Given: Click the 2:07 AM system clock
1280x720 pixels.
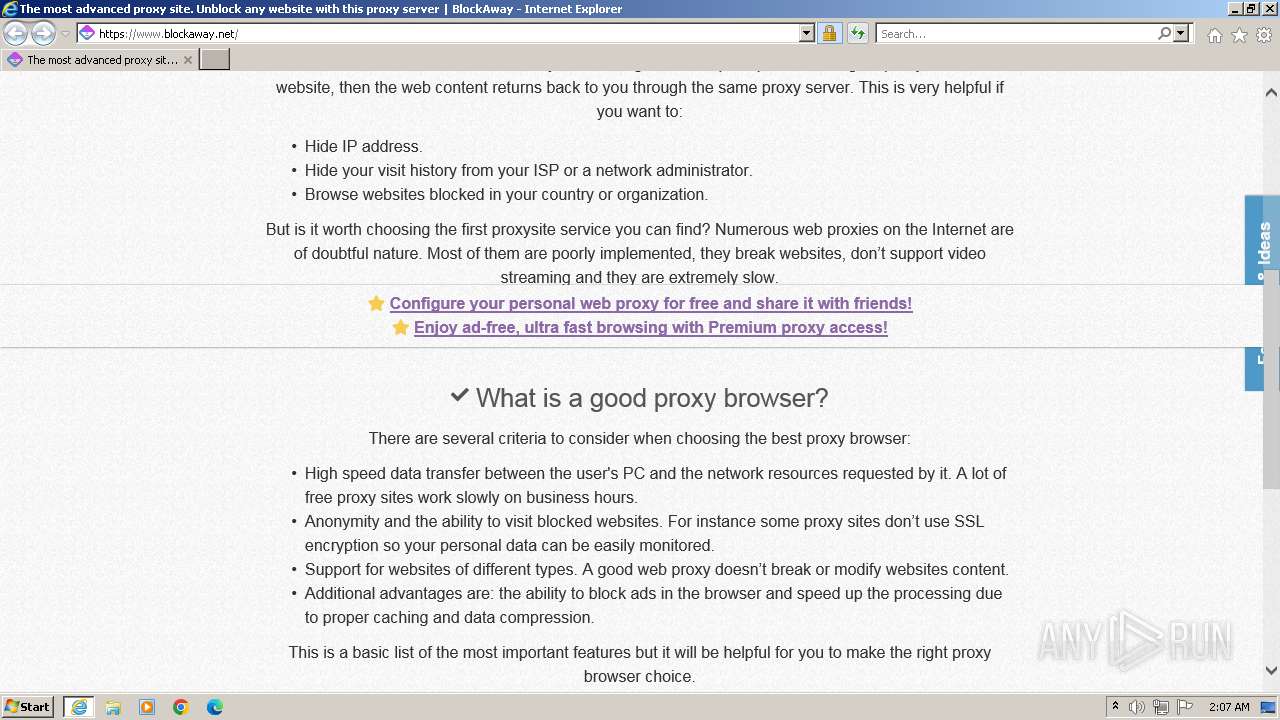Looking at the screenshot, I should coord(1229,707).
